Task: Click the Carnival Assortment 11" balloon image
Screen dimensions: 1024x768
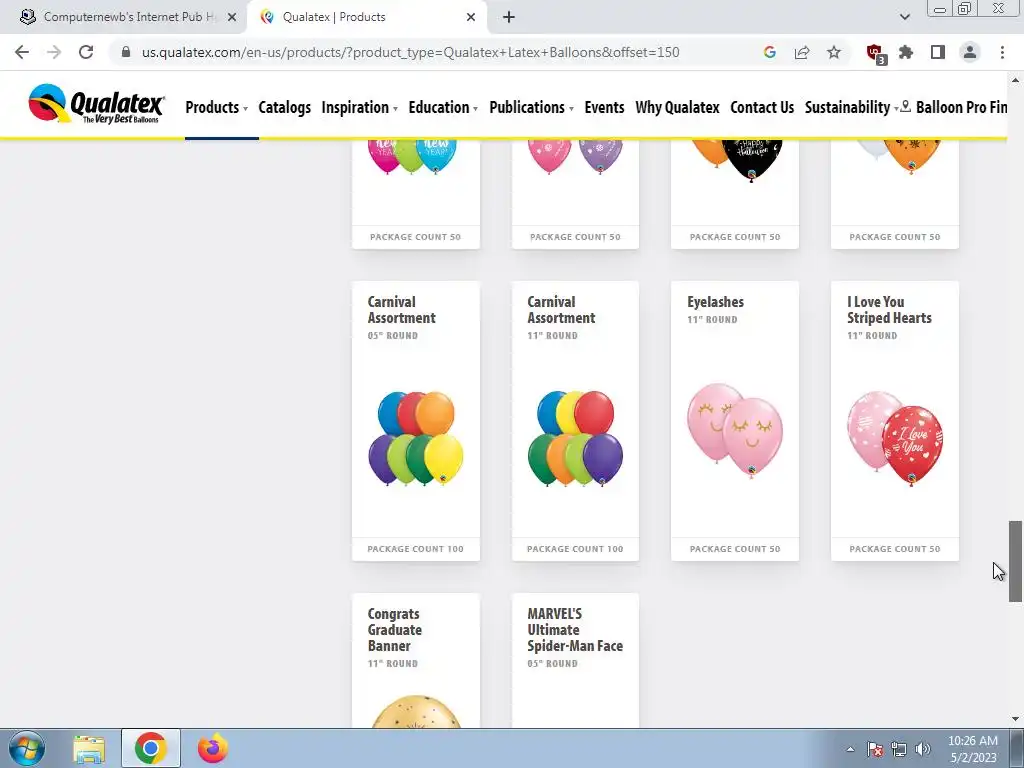Action: coord(575,438)
